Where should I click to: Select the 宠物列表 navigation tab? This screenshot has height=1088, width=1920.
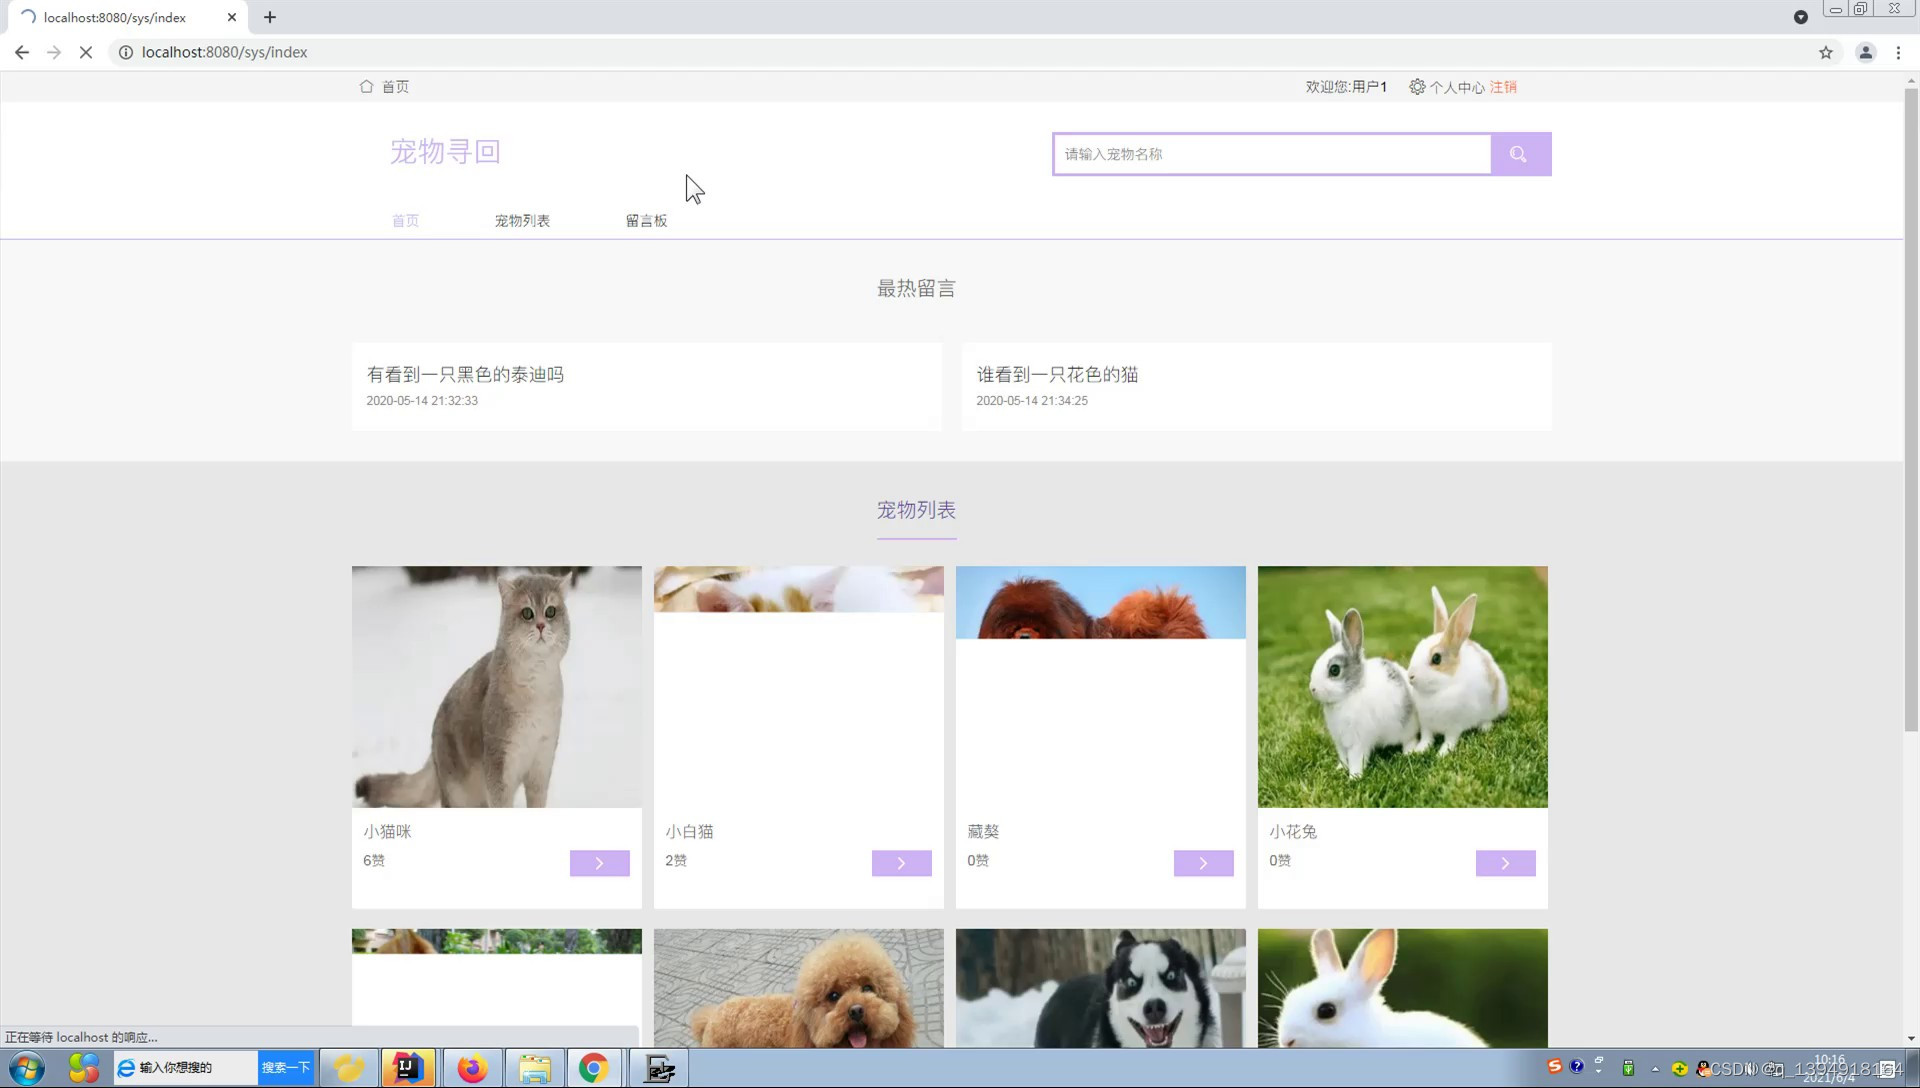click(522, 221)
